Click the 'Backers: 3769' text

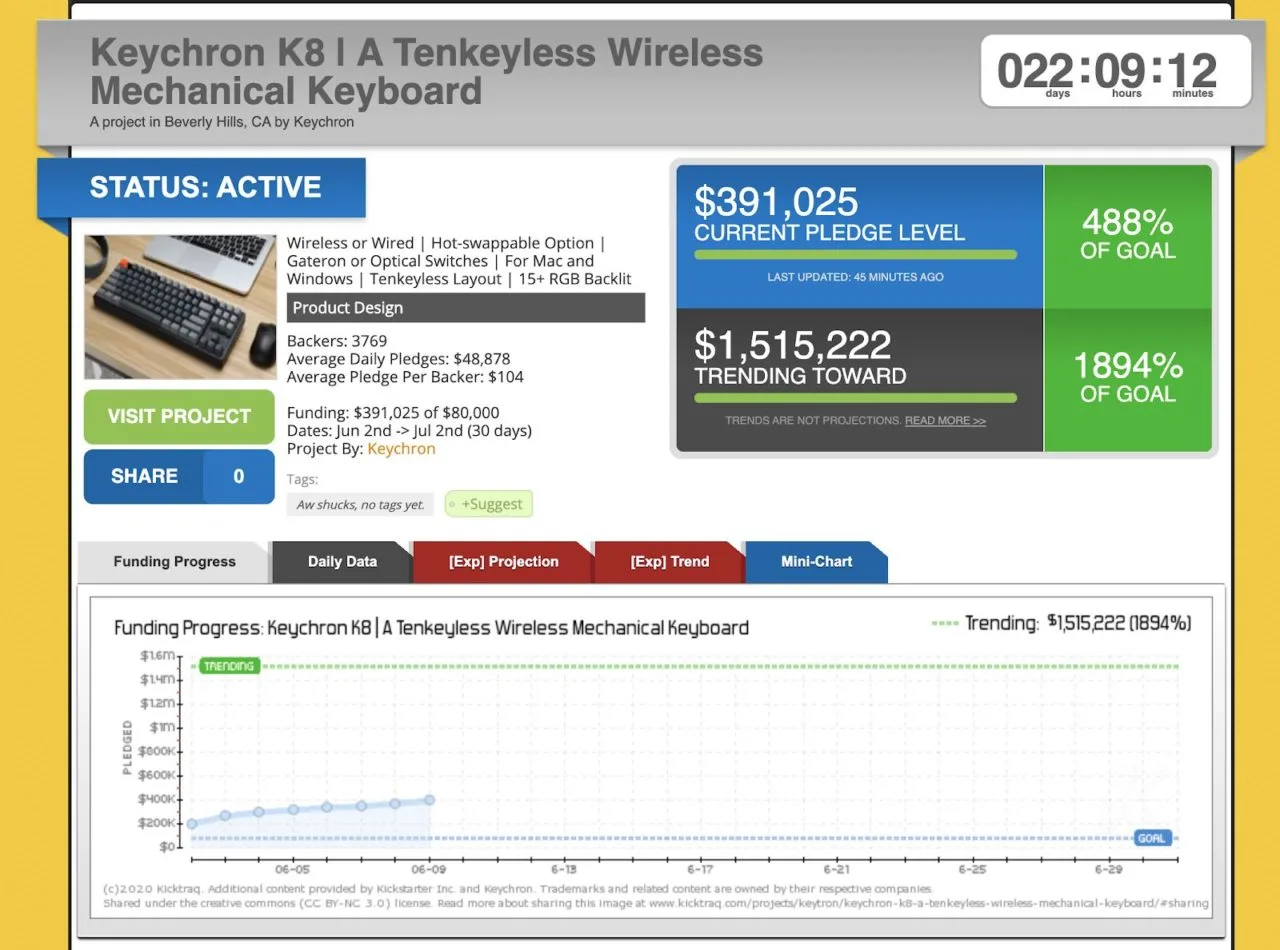(x=337, y=341)
